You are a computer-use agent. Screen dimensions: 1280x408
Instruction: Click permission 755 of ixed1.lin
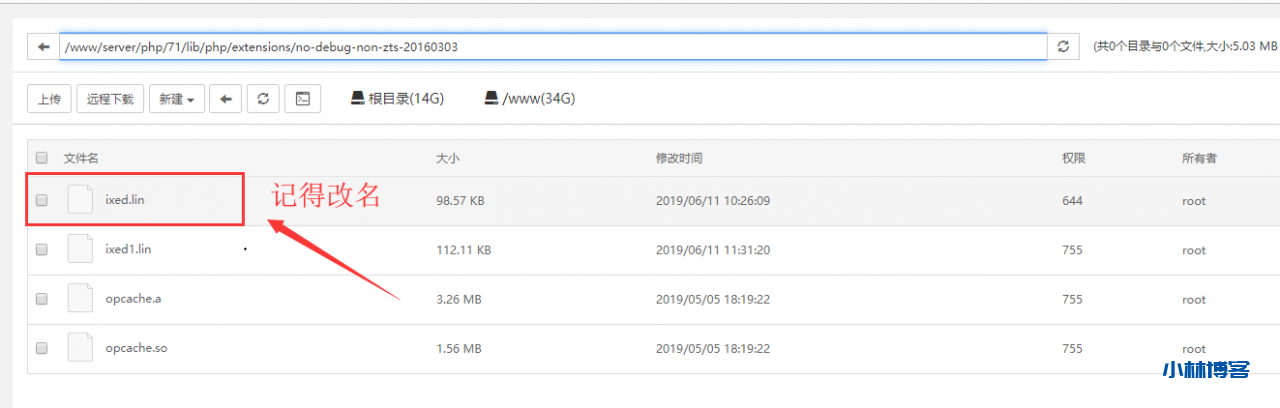coord(1072,250)
